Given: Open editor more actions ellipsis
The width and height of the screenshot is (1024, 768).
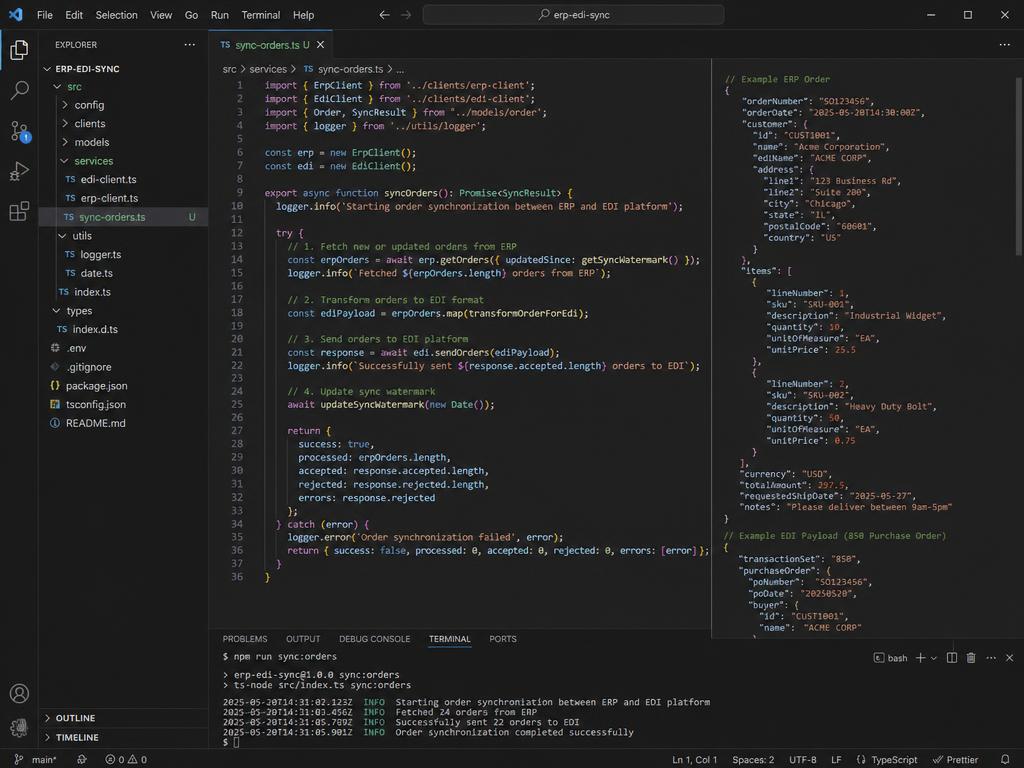Looking at the screenshot, I should tap(1004, 44).
